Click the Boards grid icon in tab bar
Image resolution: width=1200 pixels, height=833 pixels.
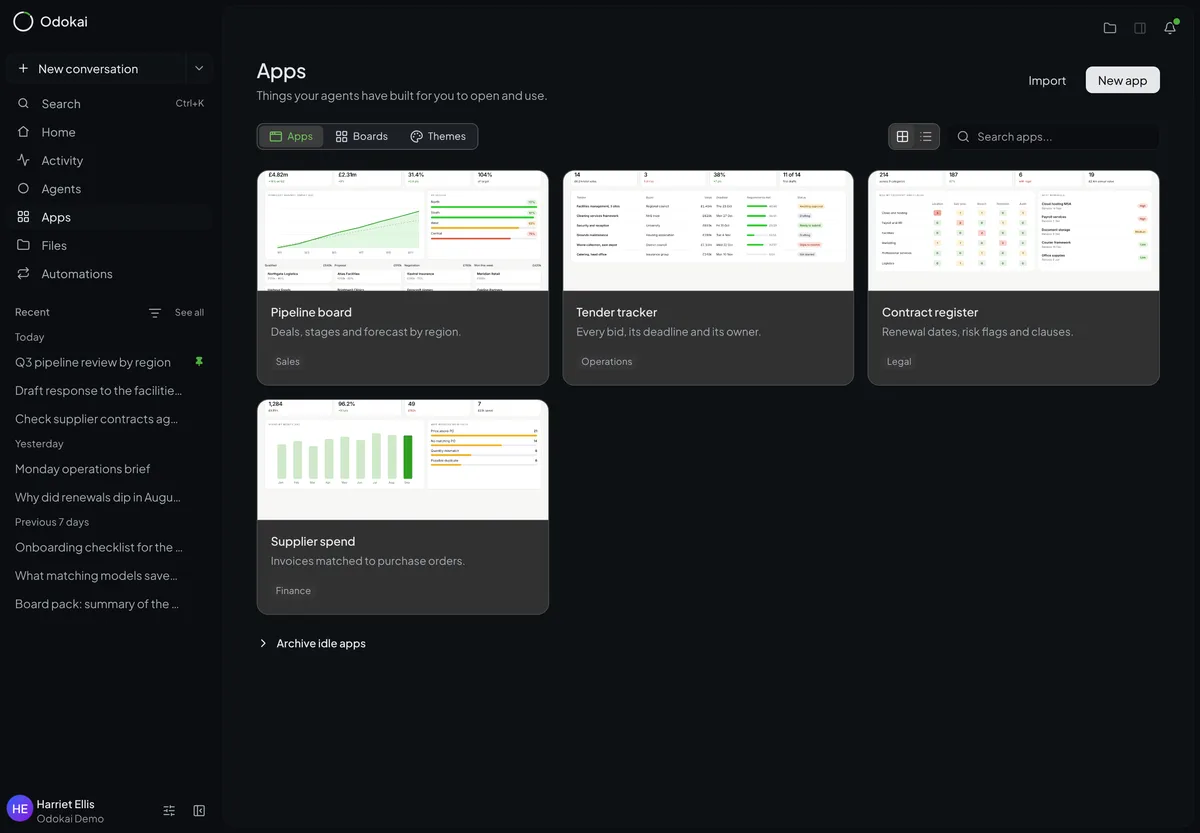point(342,136)
